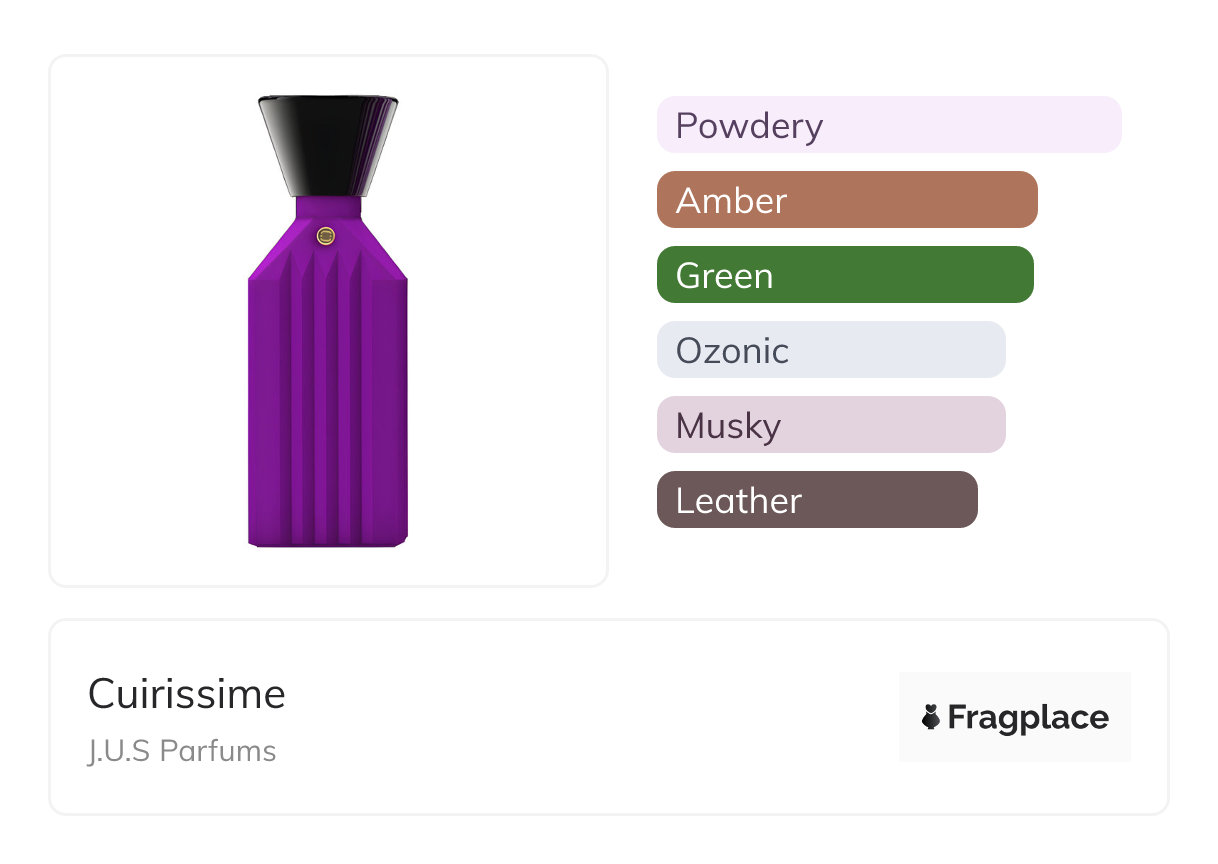Viewport: 1218px width, 864px height.
Task: Click the Green label text
Action: click(x=724, y=276)
